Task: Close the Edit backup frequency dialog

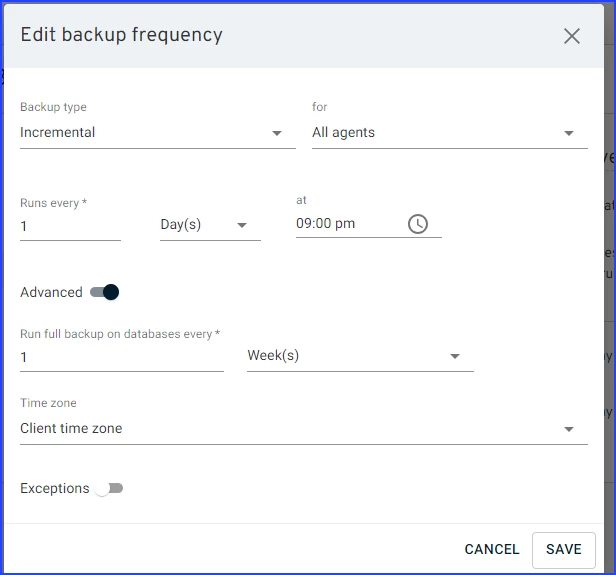Action: point(571,36)
